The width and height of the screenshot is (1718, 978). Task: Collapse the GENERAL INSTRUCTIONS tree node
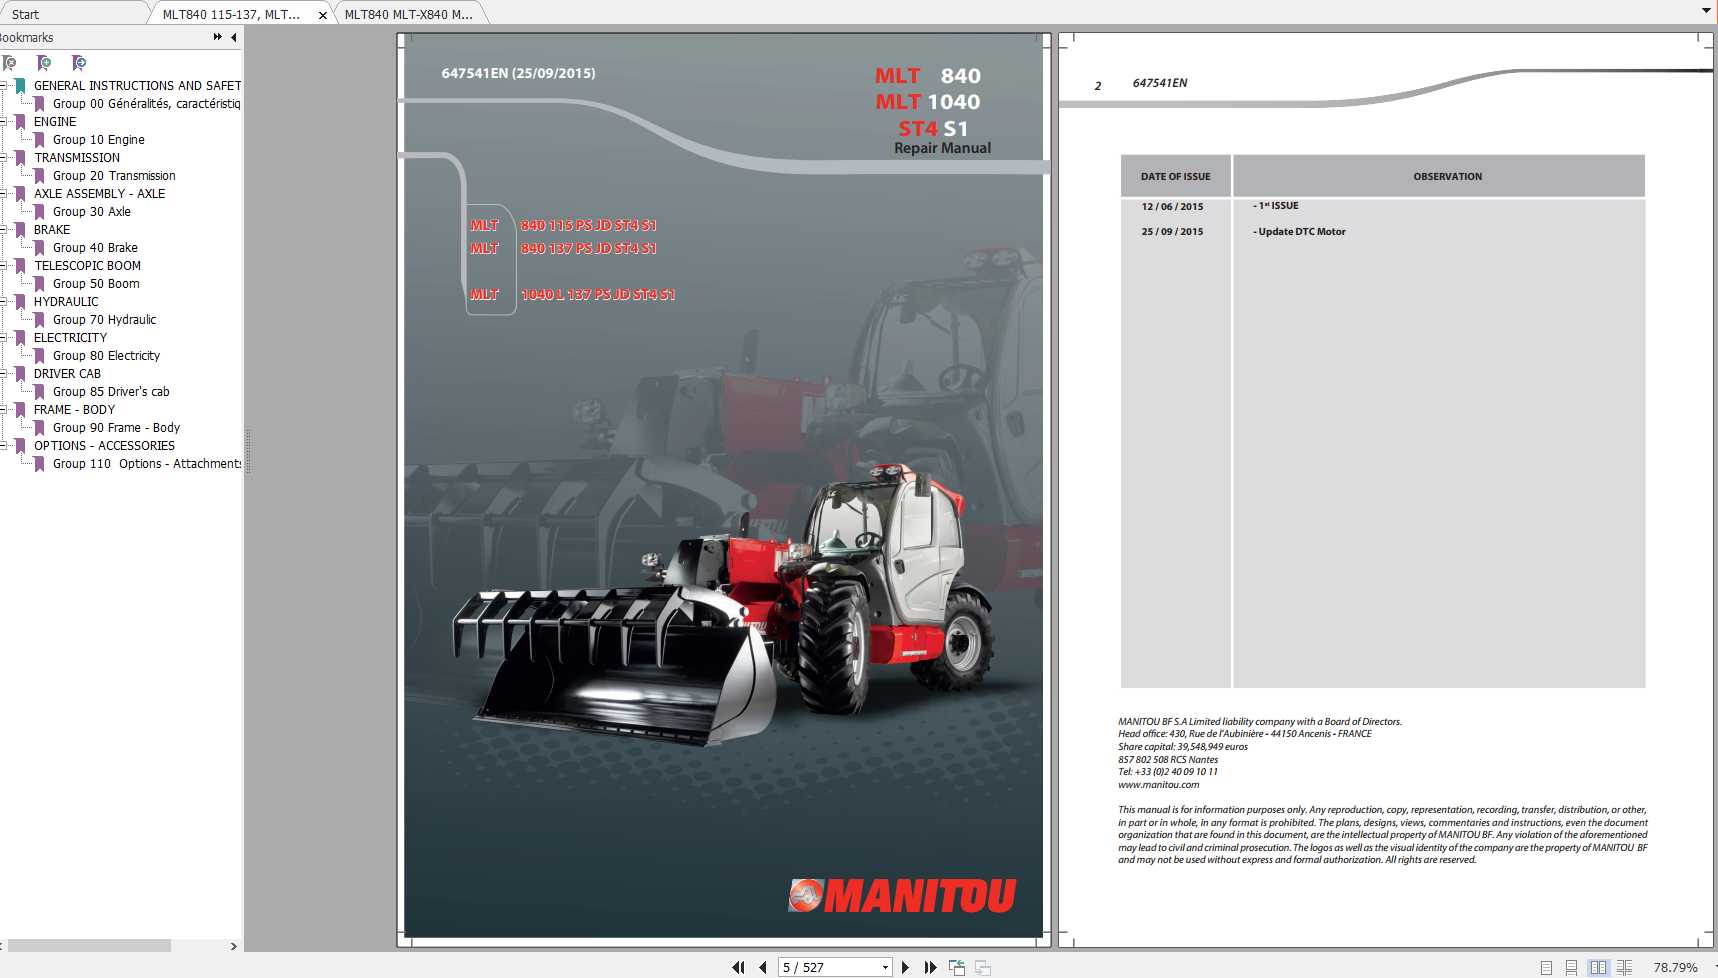pyautogui.click(x=3, y=86)
